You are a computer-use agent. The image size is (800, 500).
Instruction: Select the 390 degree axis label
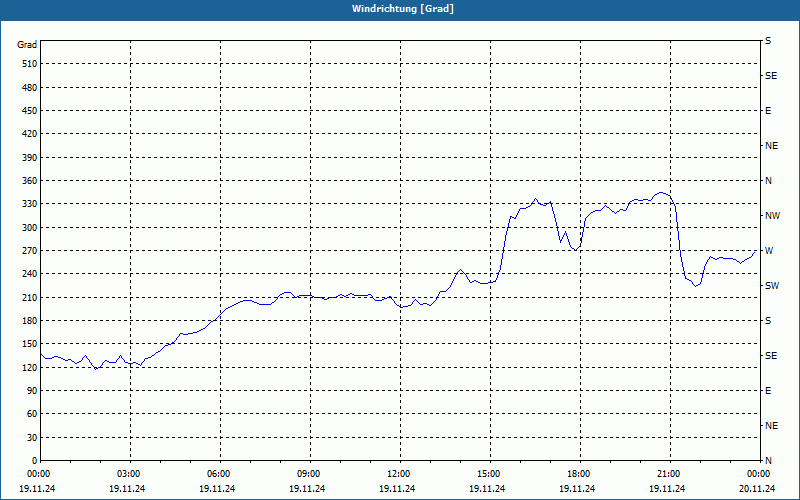[x=30, y=157]
